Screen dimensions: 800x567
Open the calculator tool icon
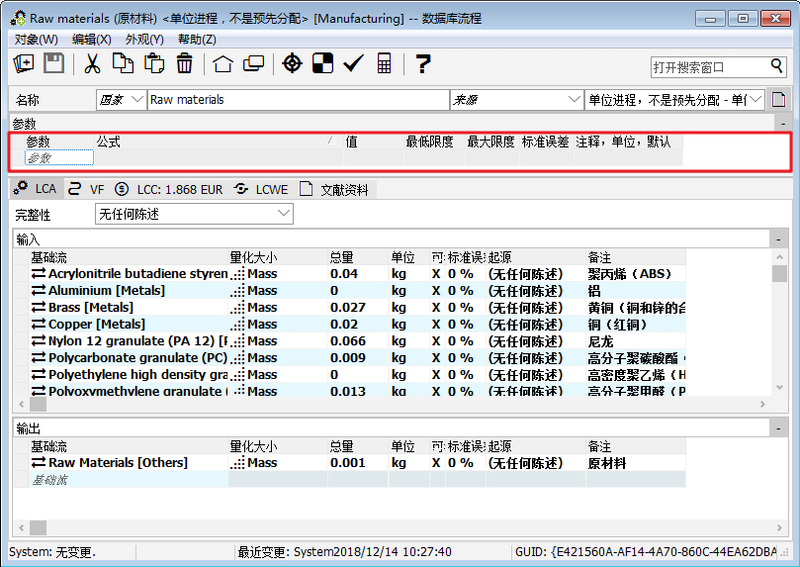pyautogui.click(x=384, y=64)
